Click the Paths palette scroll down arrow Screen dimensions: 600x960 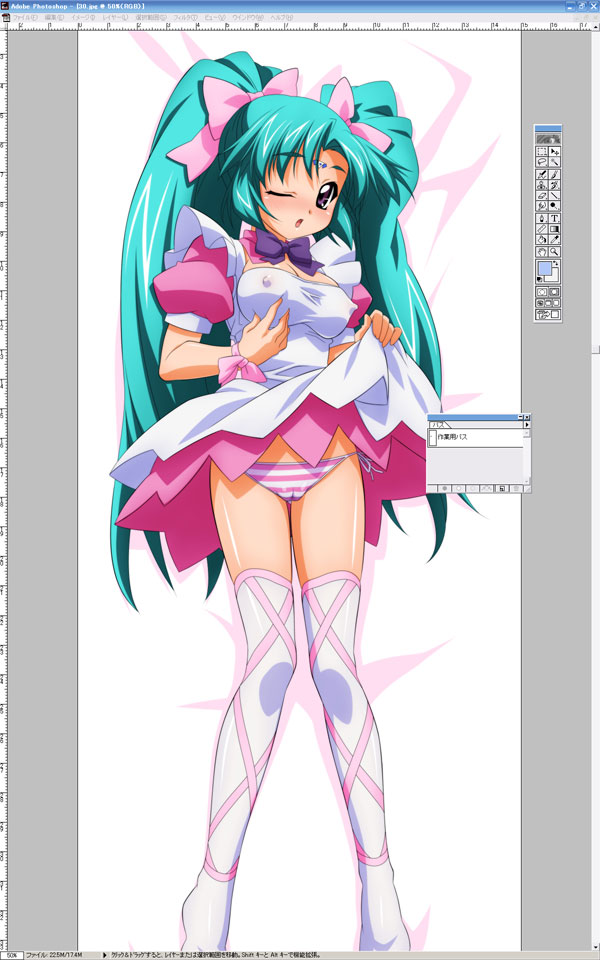(x=527, y=481)
